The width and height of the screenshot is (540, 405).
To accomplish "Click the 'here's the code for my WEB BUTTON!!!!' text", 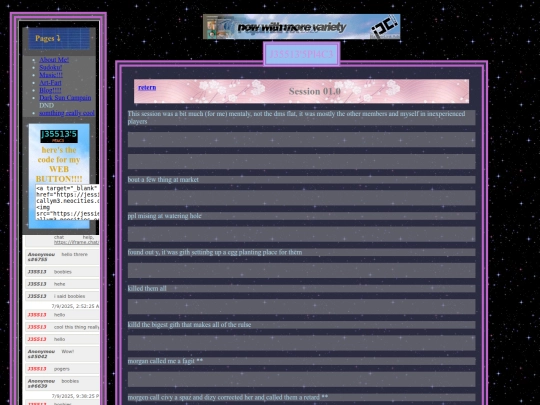I will (59, 164).
